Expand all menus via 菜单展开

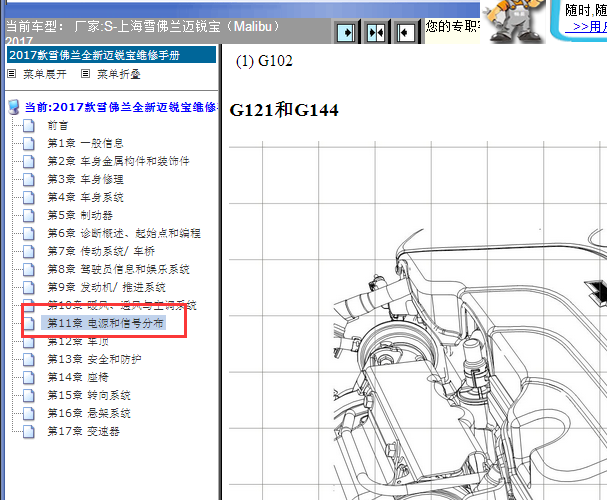coord(45,74)
